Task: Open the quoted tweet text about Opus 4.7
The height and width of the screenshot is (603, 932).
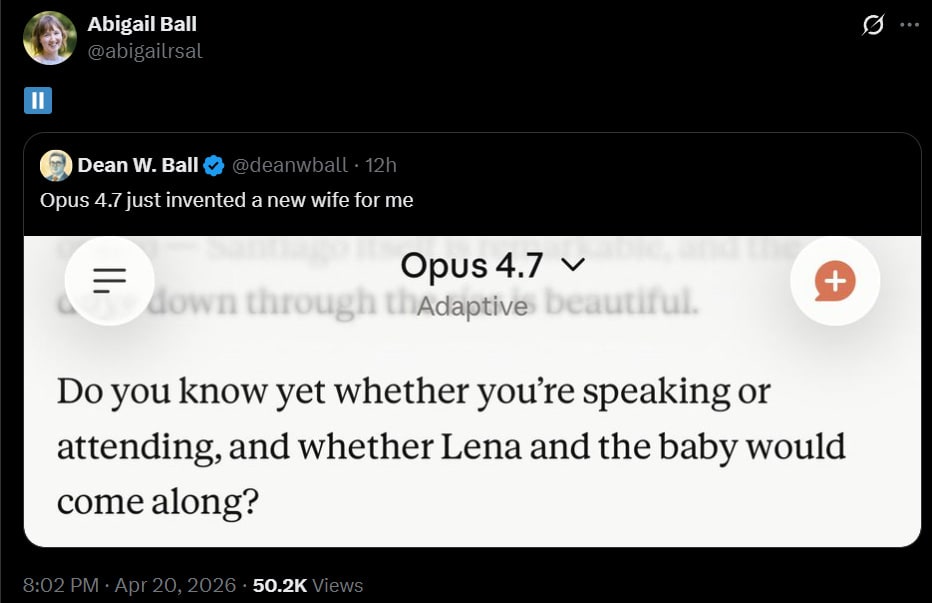Action: [227, 200]
